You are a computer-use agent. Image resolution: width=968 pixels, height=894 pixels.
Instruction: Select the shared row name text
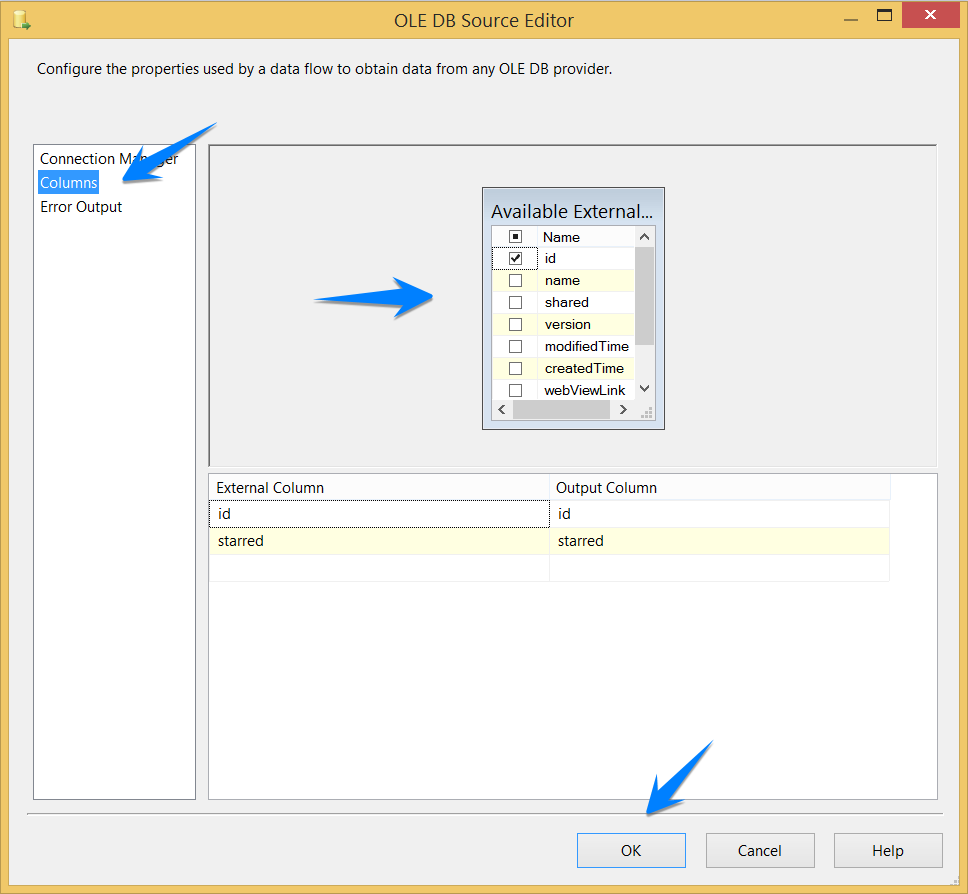[x=567, y=303]
